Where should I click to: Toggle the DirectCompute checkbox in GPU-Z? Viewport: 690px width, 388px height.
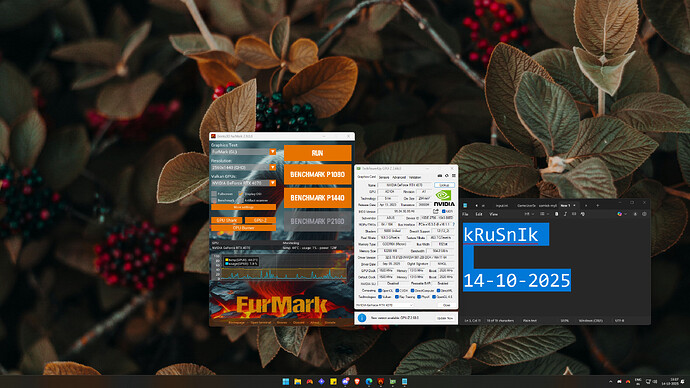[x=412, y=291]
